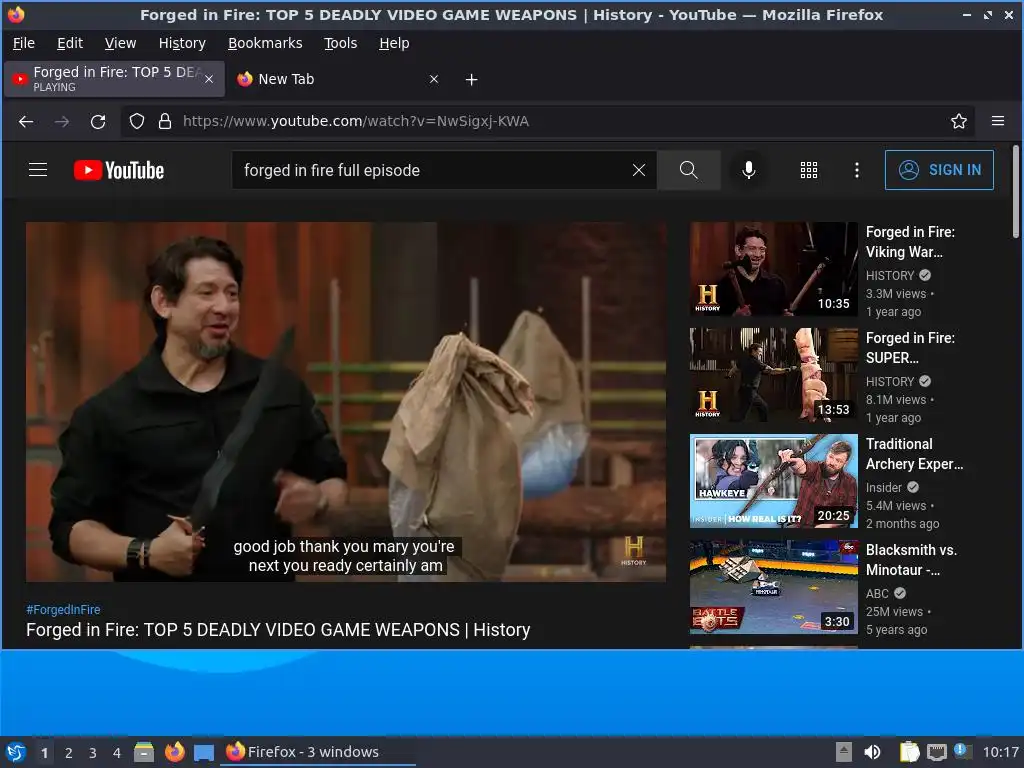Click the YouTube logo
This screenshot has height=768, width=1024.
click(119, 170)
